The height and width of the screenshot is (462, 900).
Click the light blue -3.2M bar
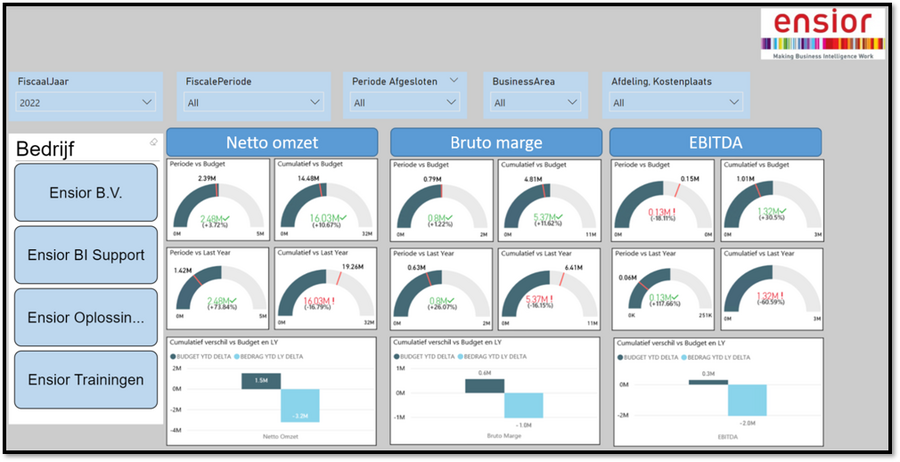point(300,405)
